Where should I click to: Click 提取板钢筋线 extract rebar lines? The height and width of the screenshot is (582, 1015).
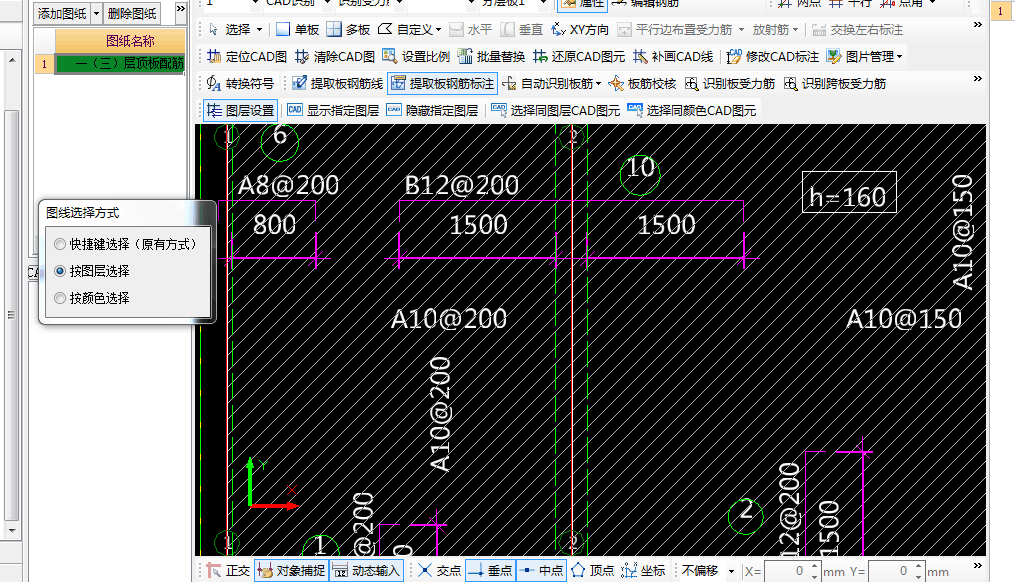coord(337,84)
